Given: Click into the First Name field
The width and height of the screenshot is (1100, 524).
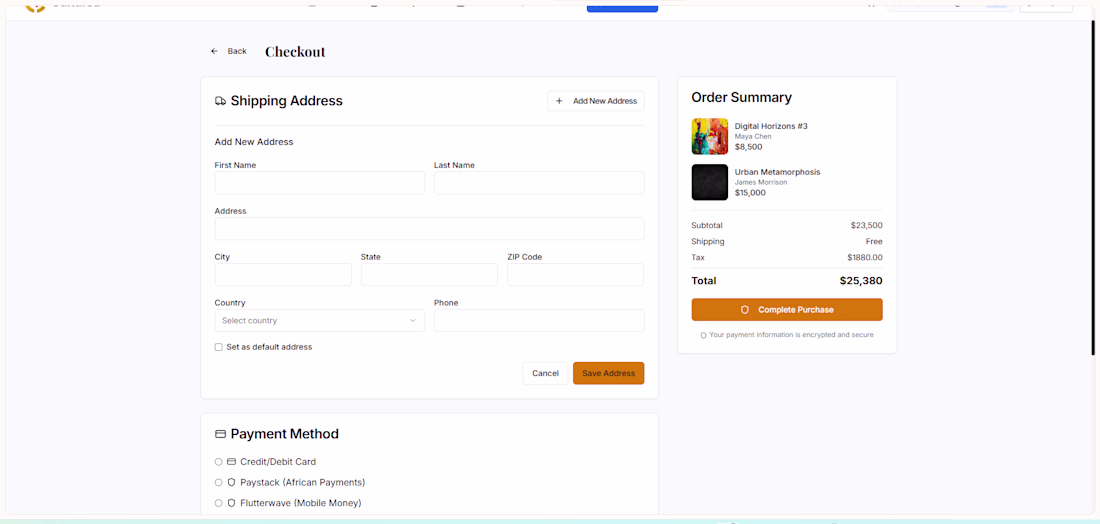Looking at the screenshot, I should click(320, 183).
